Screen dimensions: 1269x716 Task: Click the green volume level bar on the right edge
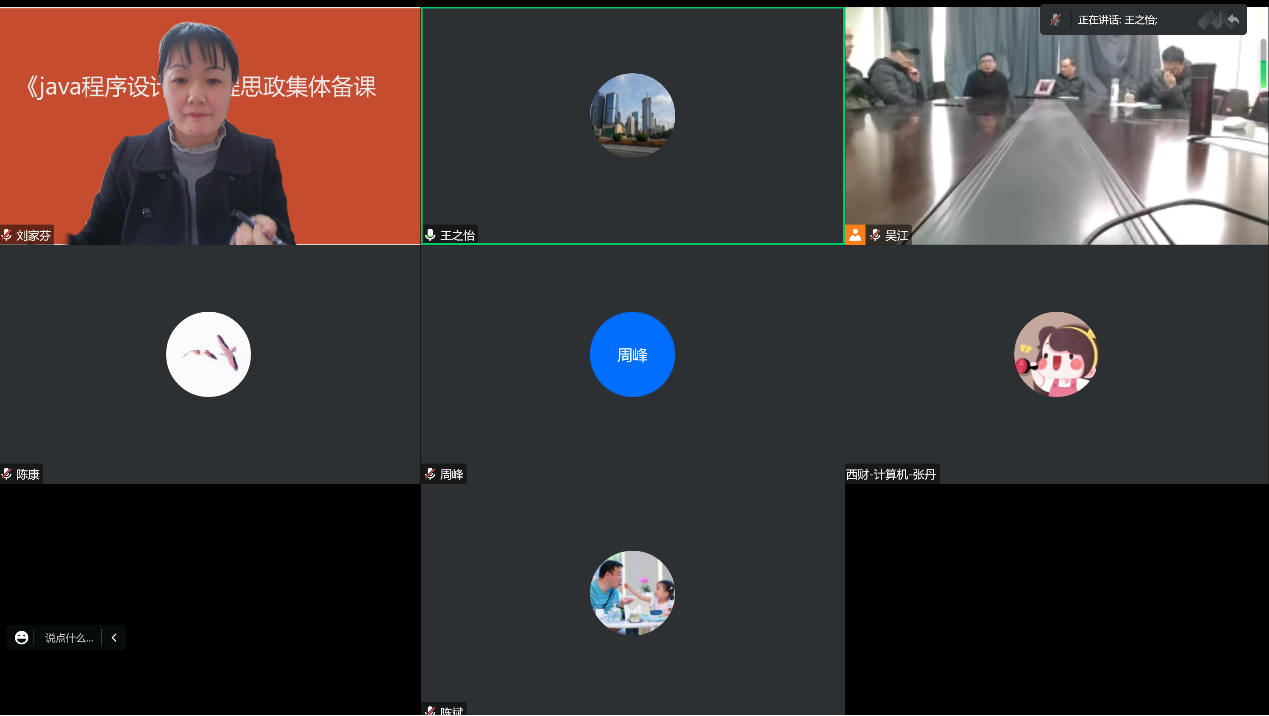(x=1262, y=75)
